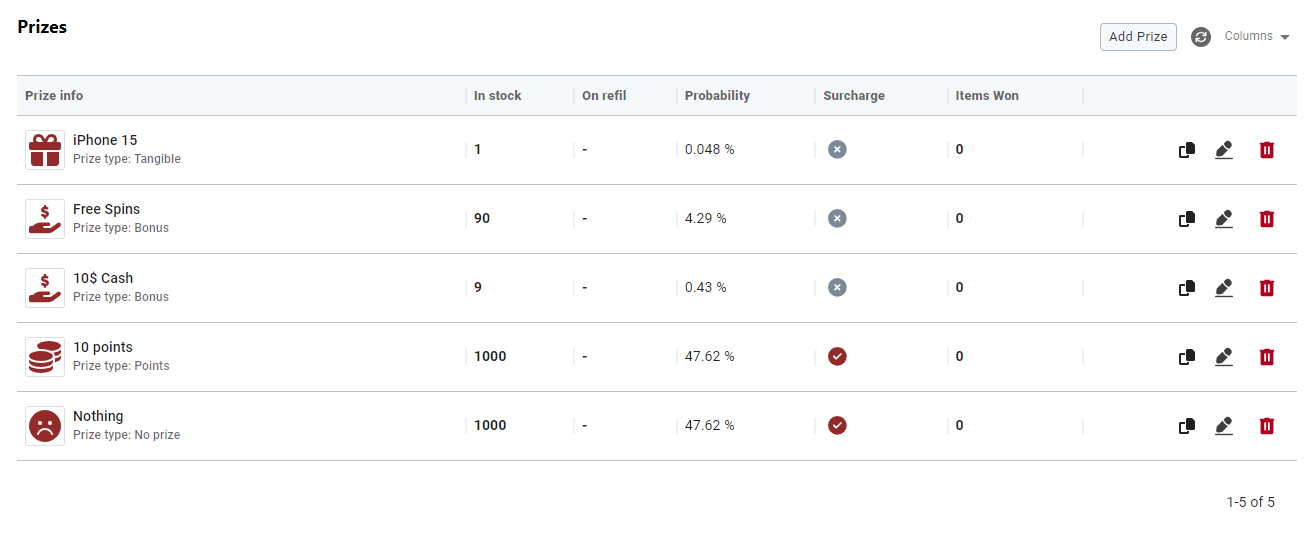Delete the 10$ Cash prize

1267,288
